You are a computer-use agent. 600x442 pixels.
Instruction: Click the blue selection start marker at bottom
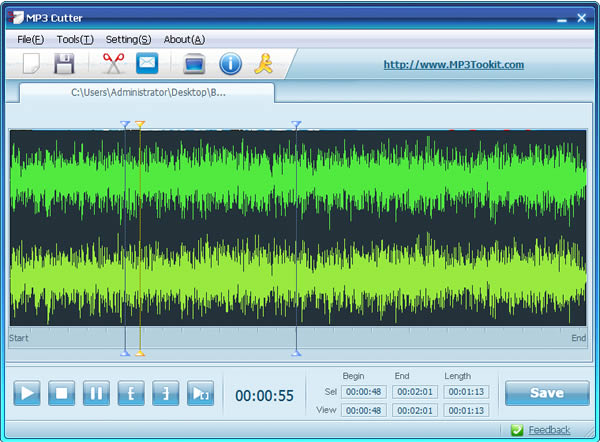(125, 353)
